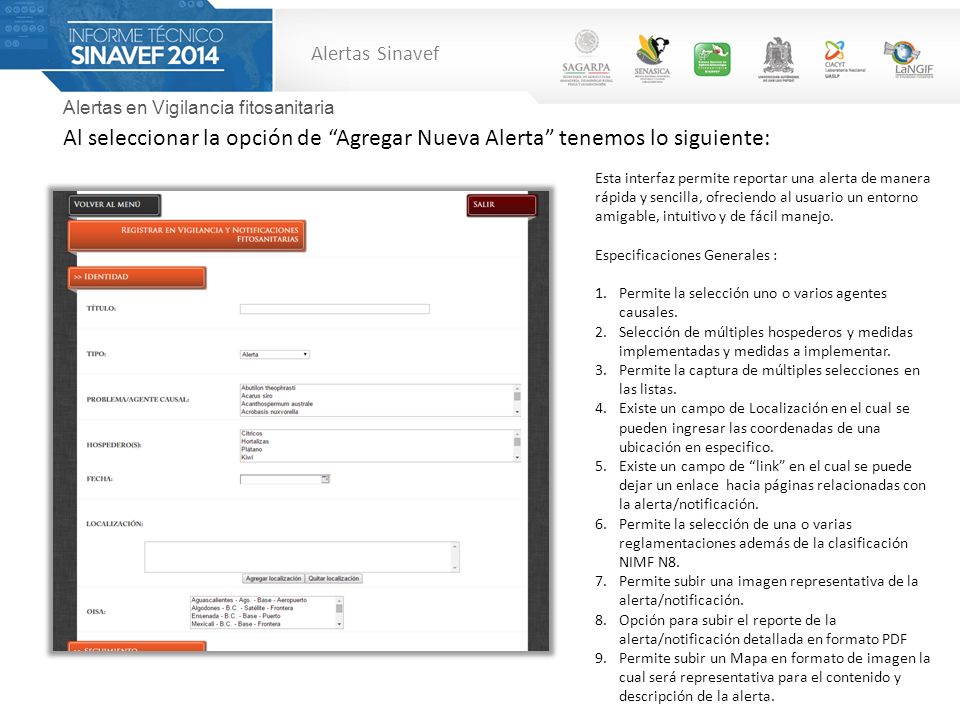Screen dimensions: 960x720
Task: Select Acrobasis nuxvorella in the list
Action: [269, 412]
